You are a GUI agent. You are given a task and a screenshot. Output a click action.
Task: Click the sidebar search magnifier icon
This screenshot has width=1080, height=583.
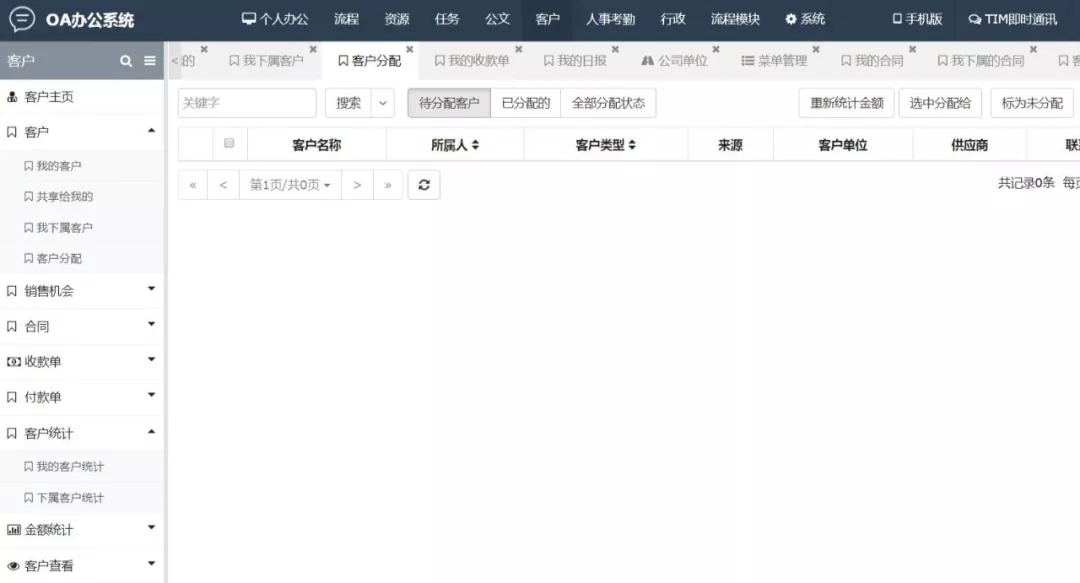(x=126, y=61)
